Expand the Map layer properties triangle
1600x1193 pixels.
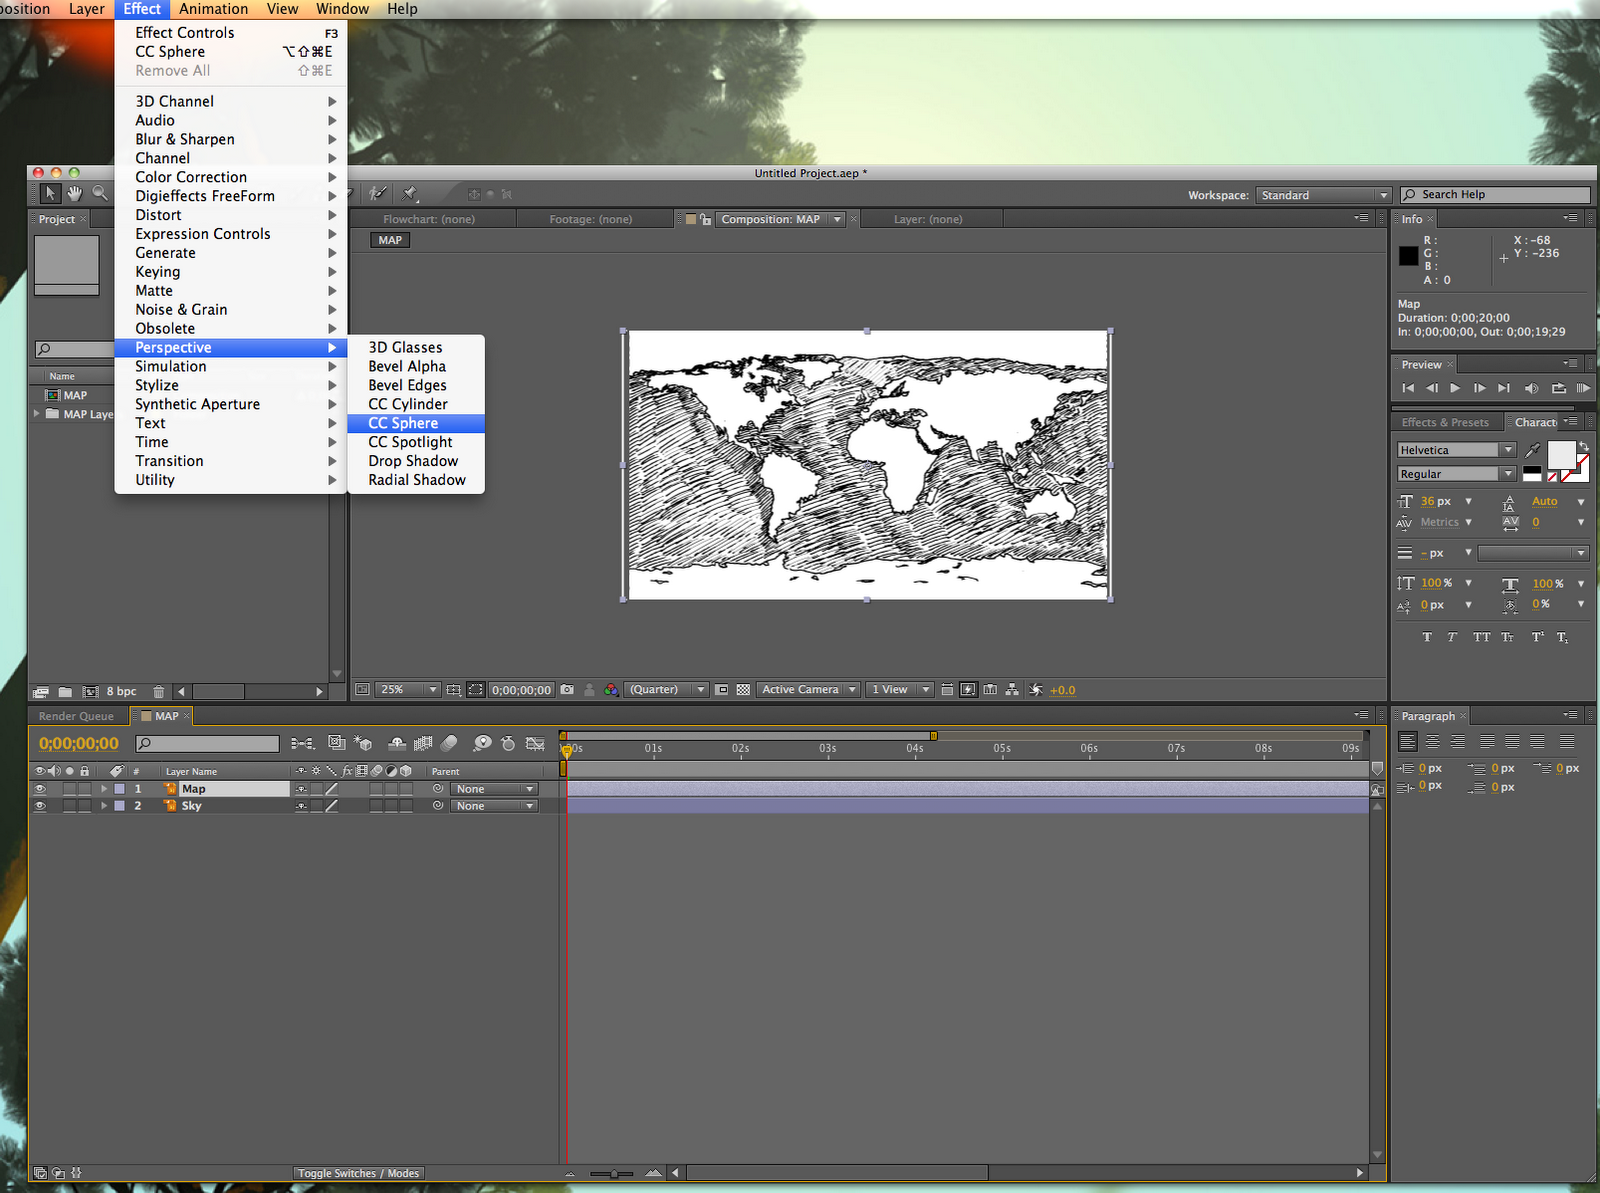coord(103,789)
